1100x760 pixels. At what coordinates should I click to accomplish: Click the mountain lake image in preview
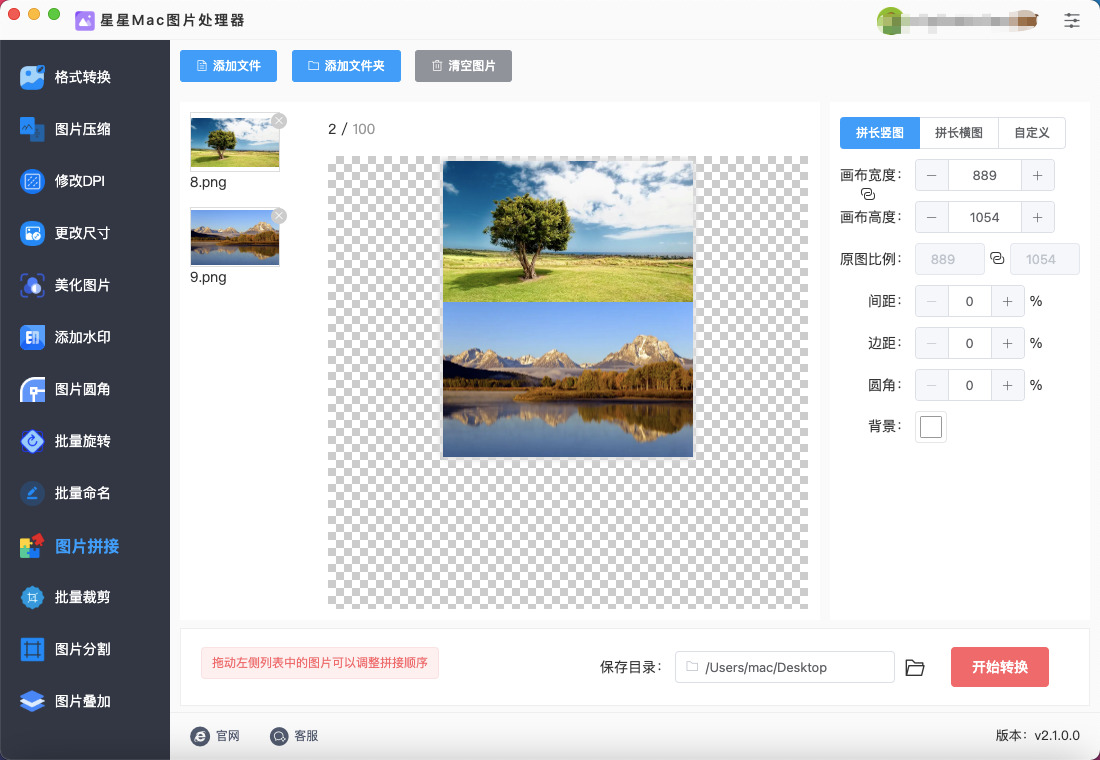[568, 380]
